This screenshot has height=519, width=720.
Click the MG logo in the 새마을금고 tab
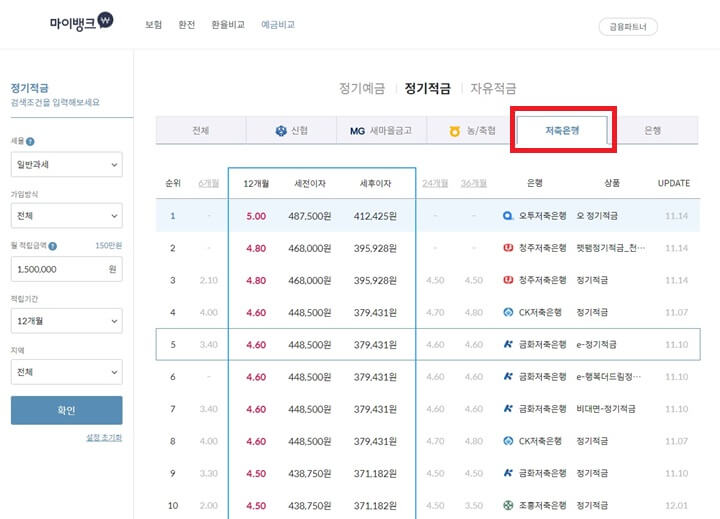(357, 131)
